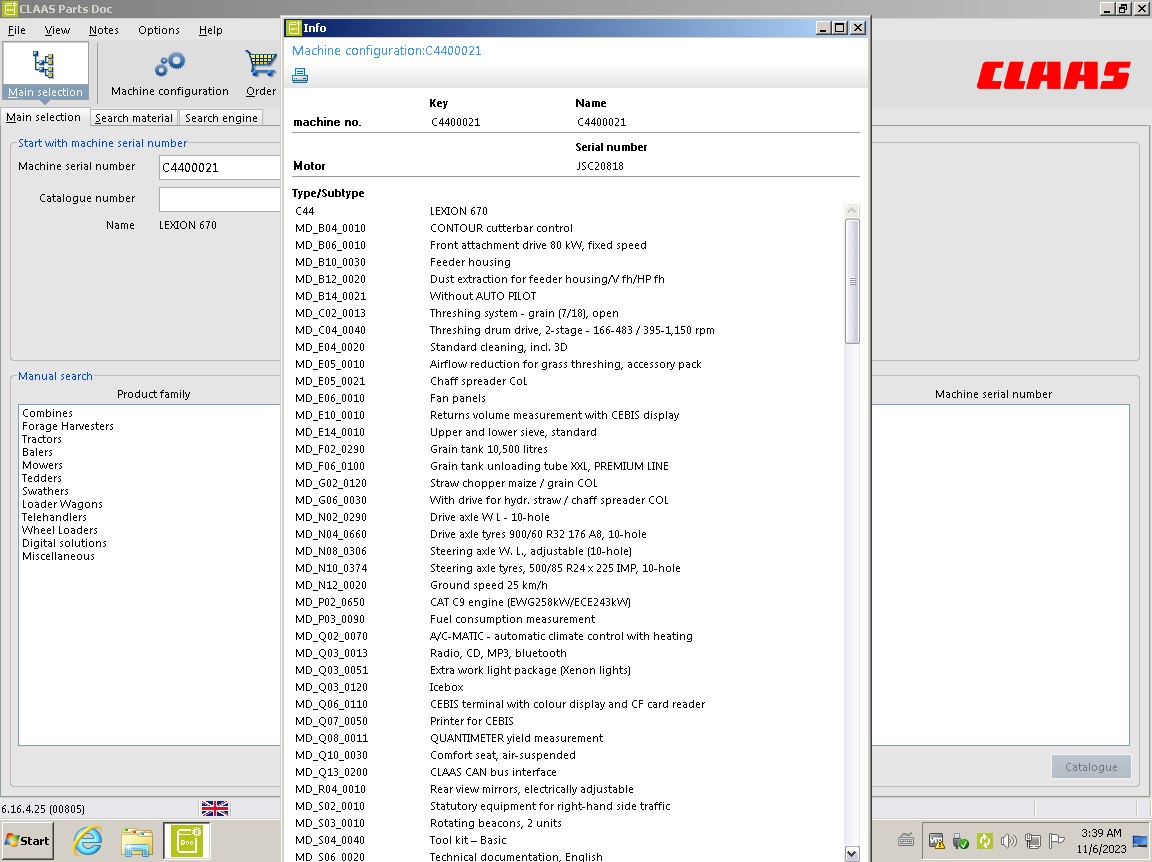The image size is (1152, 862).
Task: Click the Printer for CEBIS row
Action: [x=568, y=721]
